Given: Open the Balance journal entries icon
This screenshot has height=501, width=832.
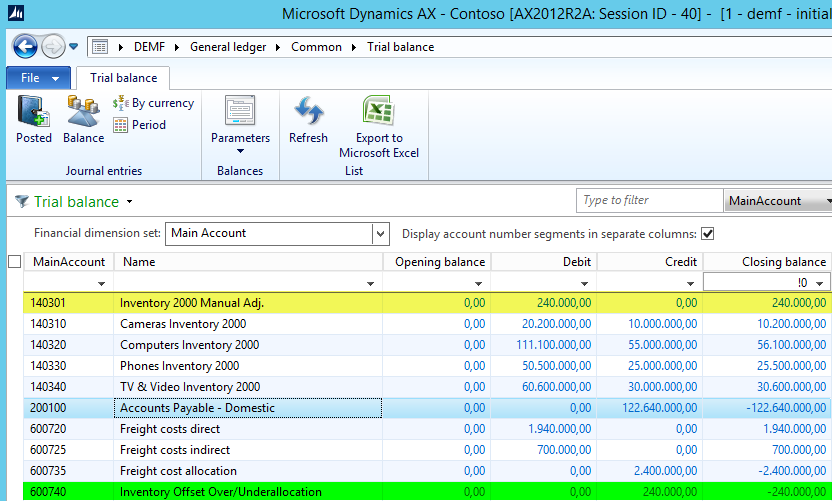Looking at the screenshot, I should click(83, 119).
